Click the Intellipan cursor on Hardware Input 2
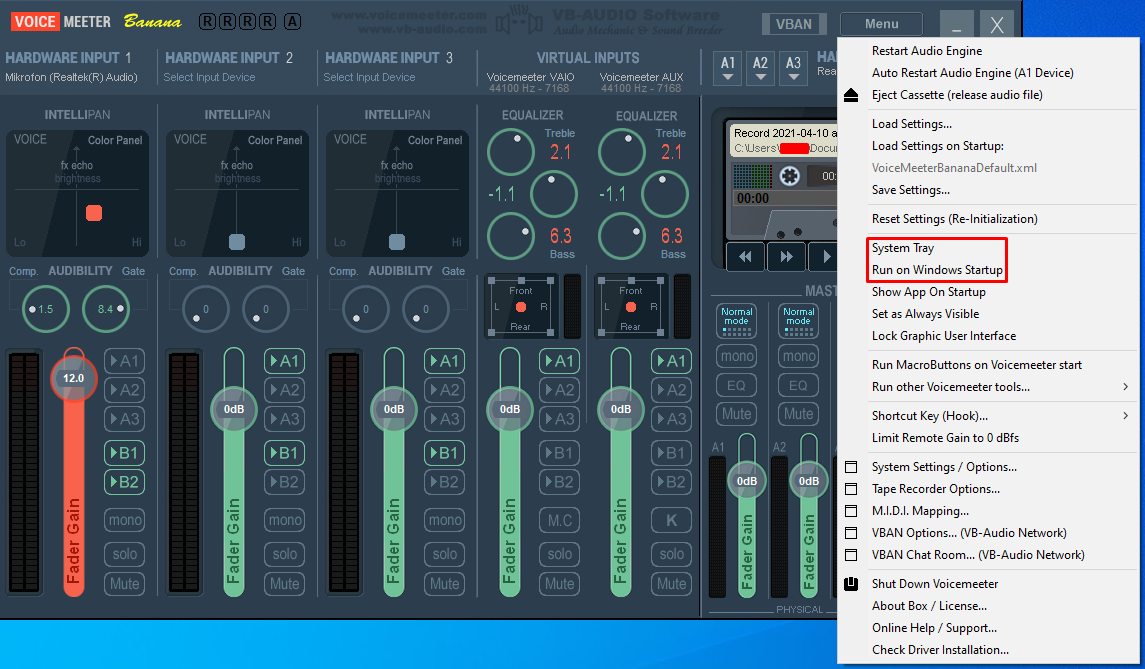 click(x=237, y=242)
